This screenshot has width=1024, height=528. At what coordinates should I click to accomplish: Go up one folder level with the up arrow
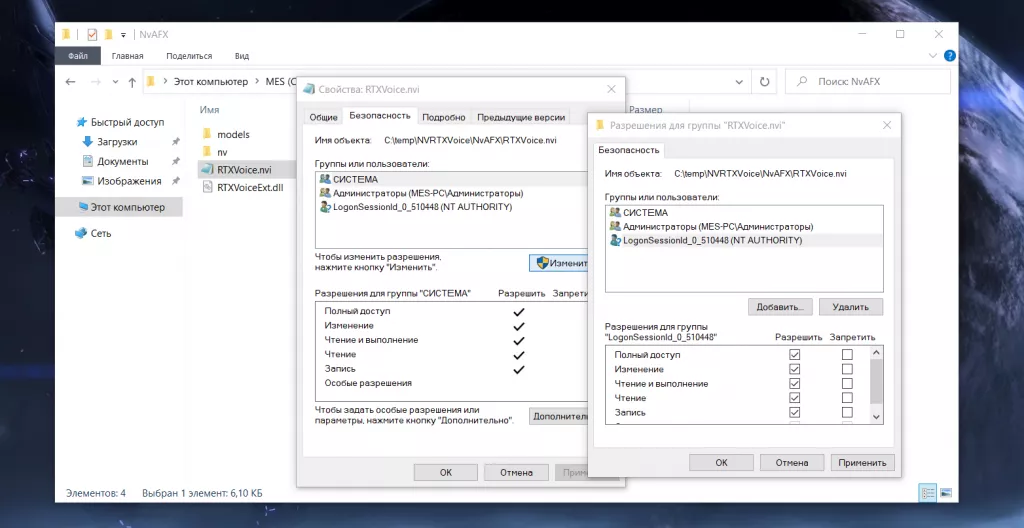tap(131, 82)
